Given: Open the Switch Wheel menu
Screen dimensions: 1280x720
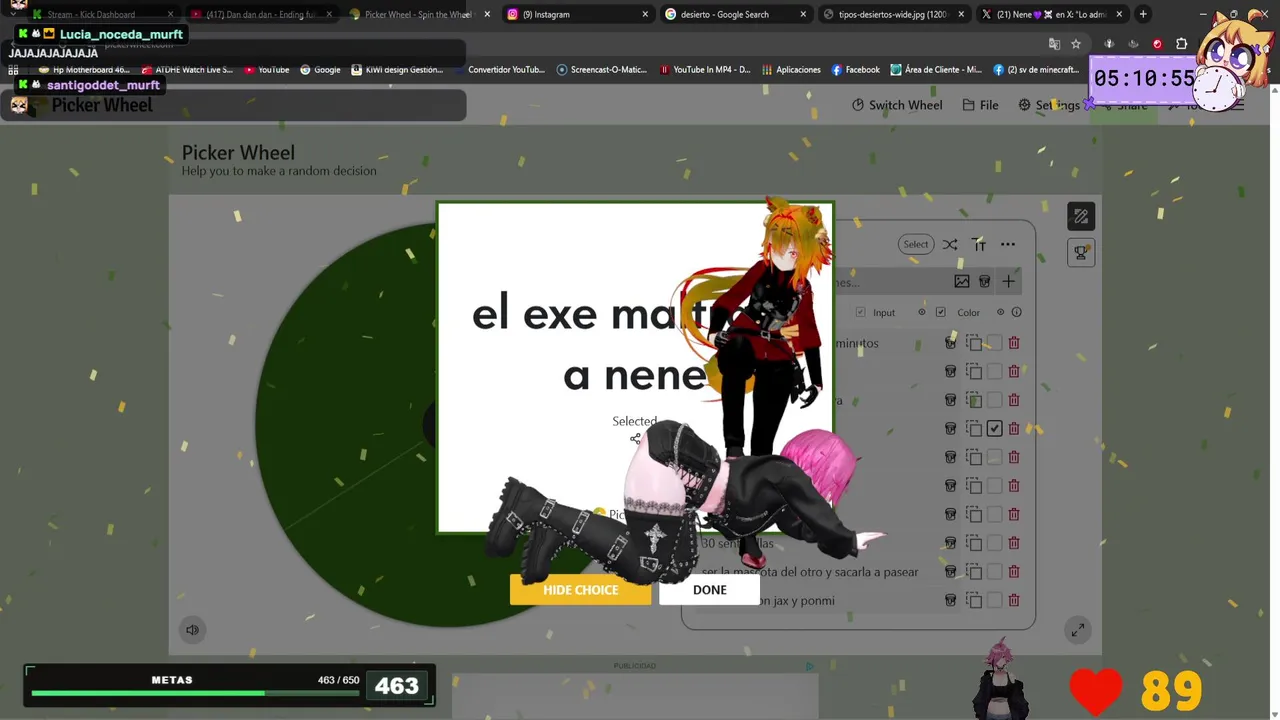Looking at the screenshot, I should 897,105.
